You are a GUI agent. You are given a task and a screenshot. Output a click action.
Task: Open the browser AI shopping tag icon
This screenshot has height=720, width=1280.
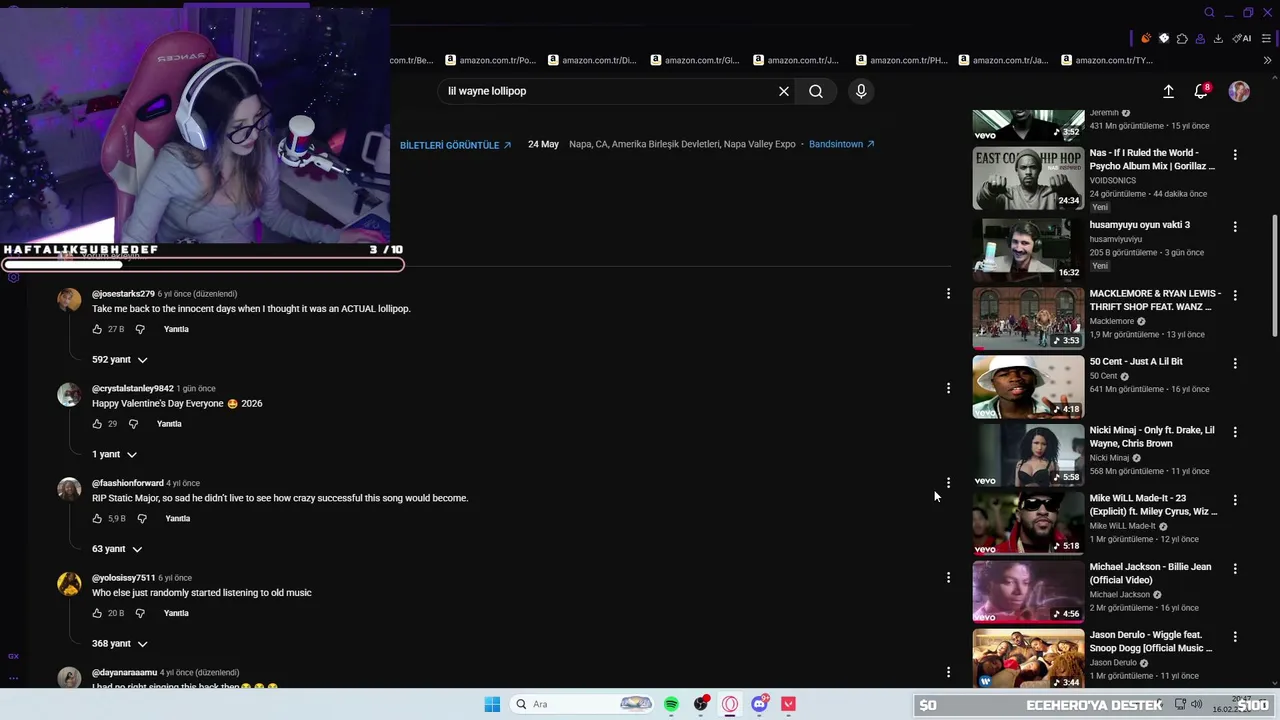pos(1242,38)
